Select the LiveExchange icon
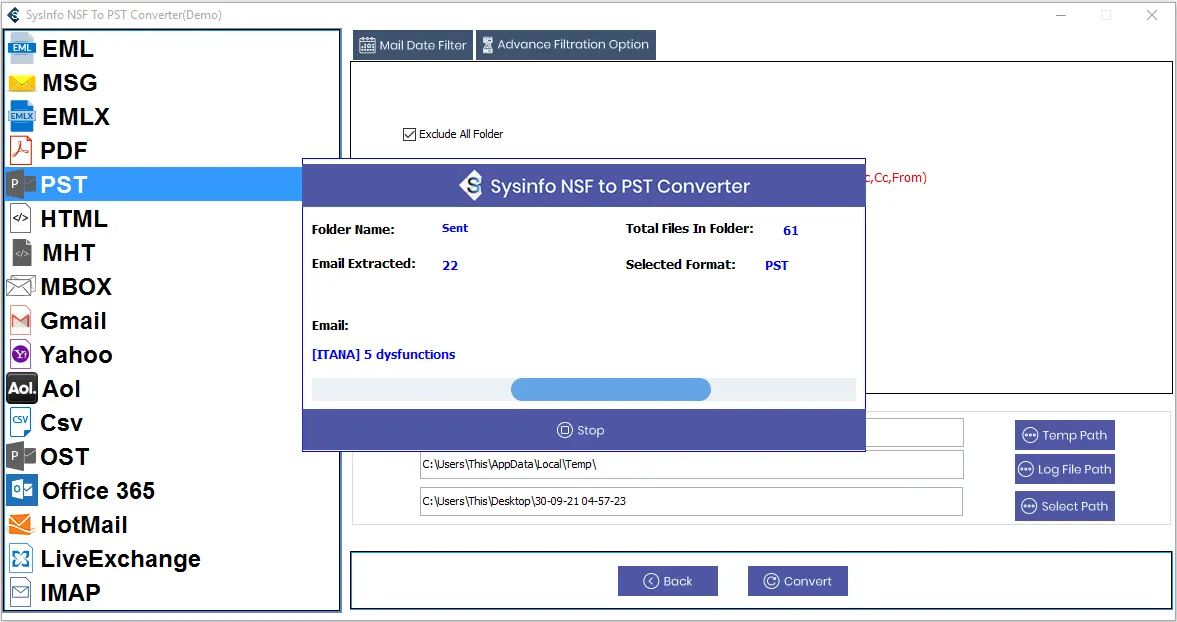 point(21,559)
